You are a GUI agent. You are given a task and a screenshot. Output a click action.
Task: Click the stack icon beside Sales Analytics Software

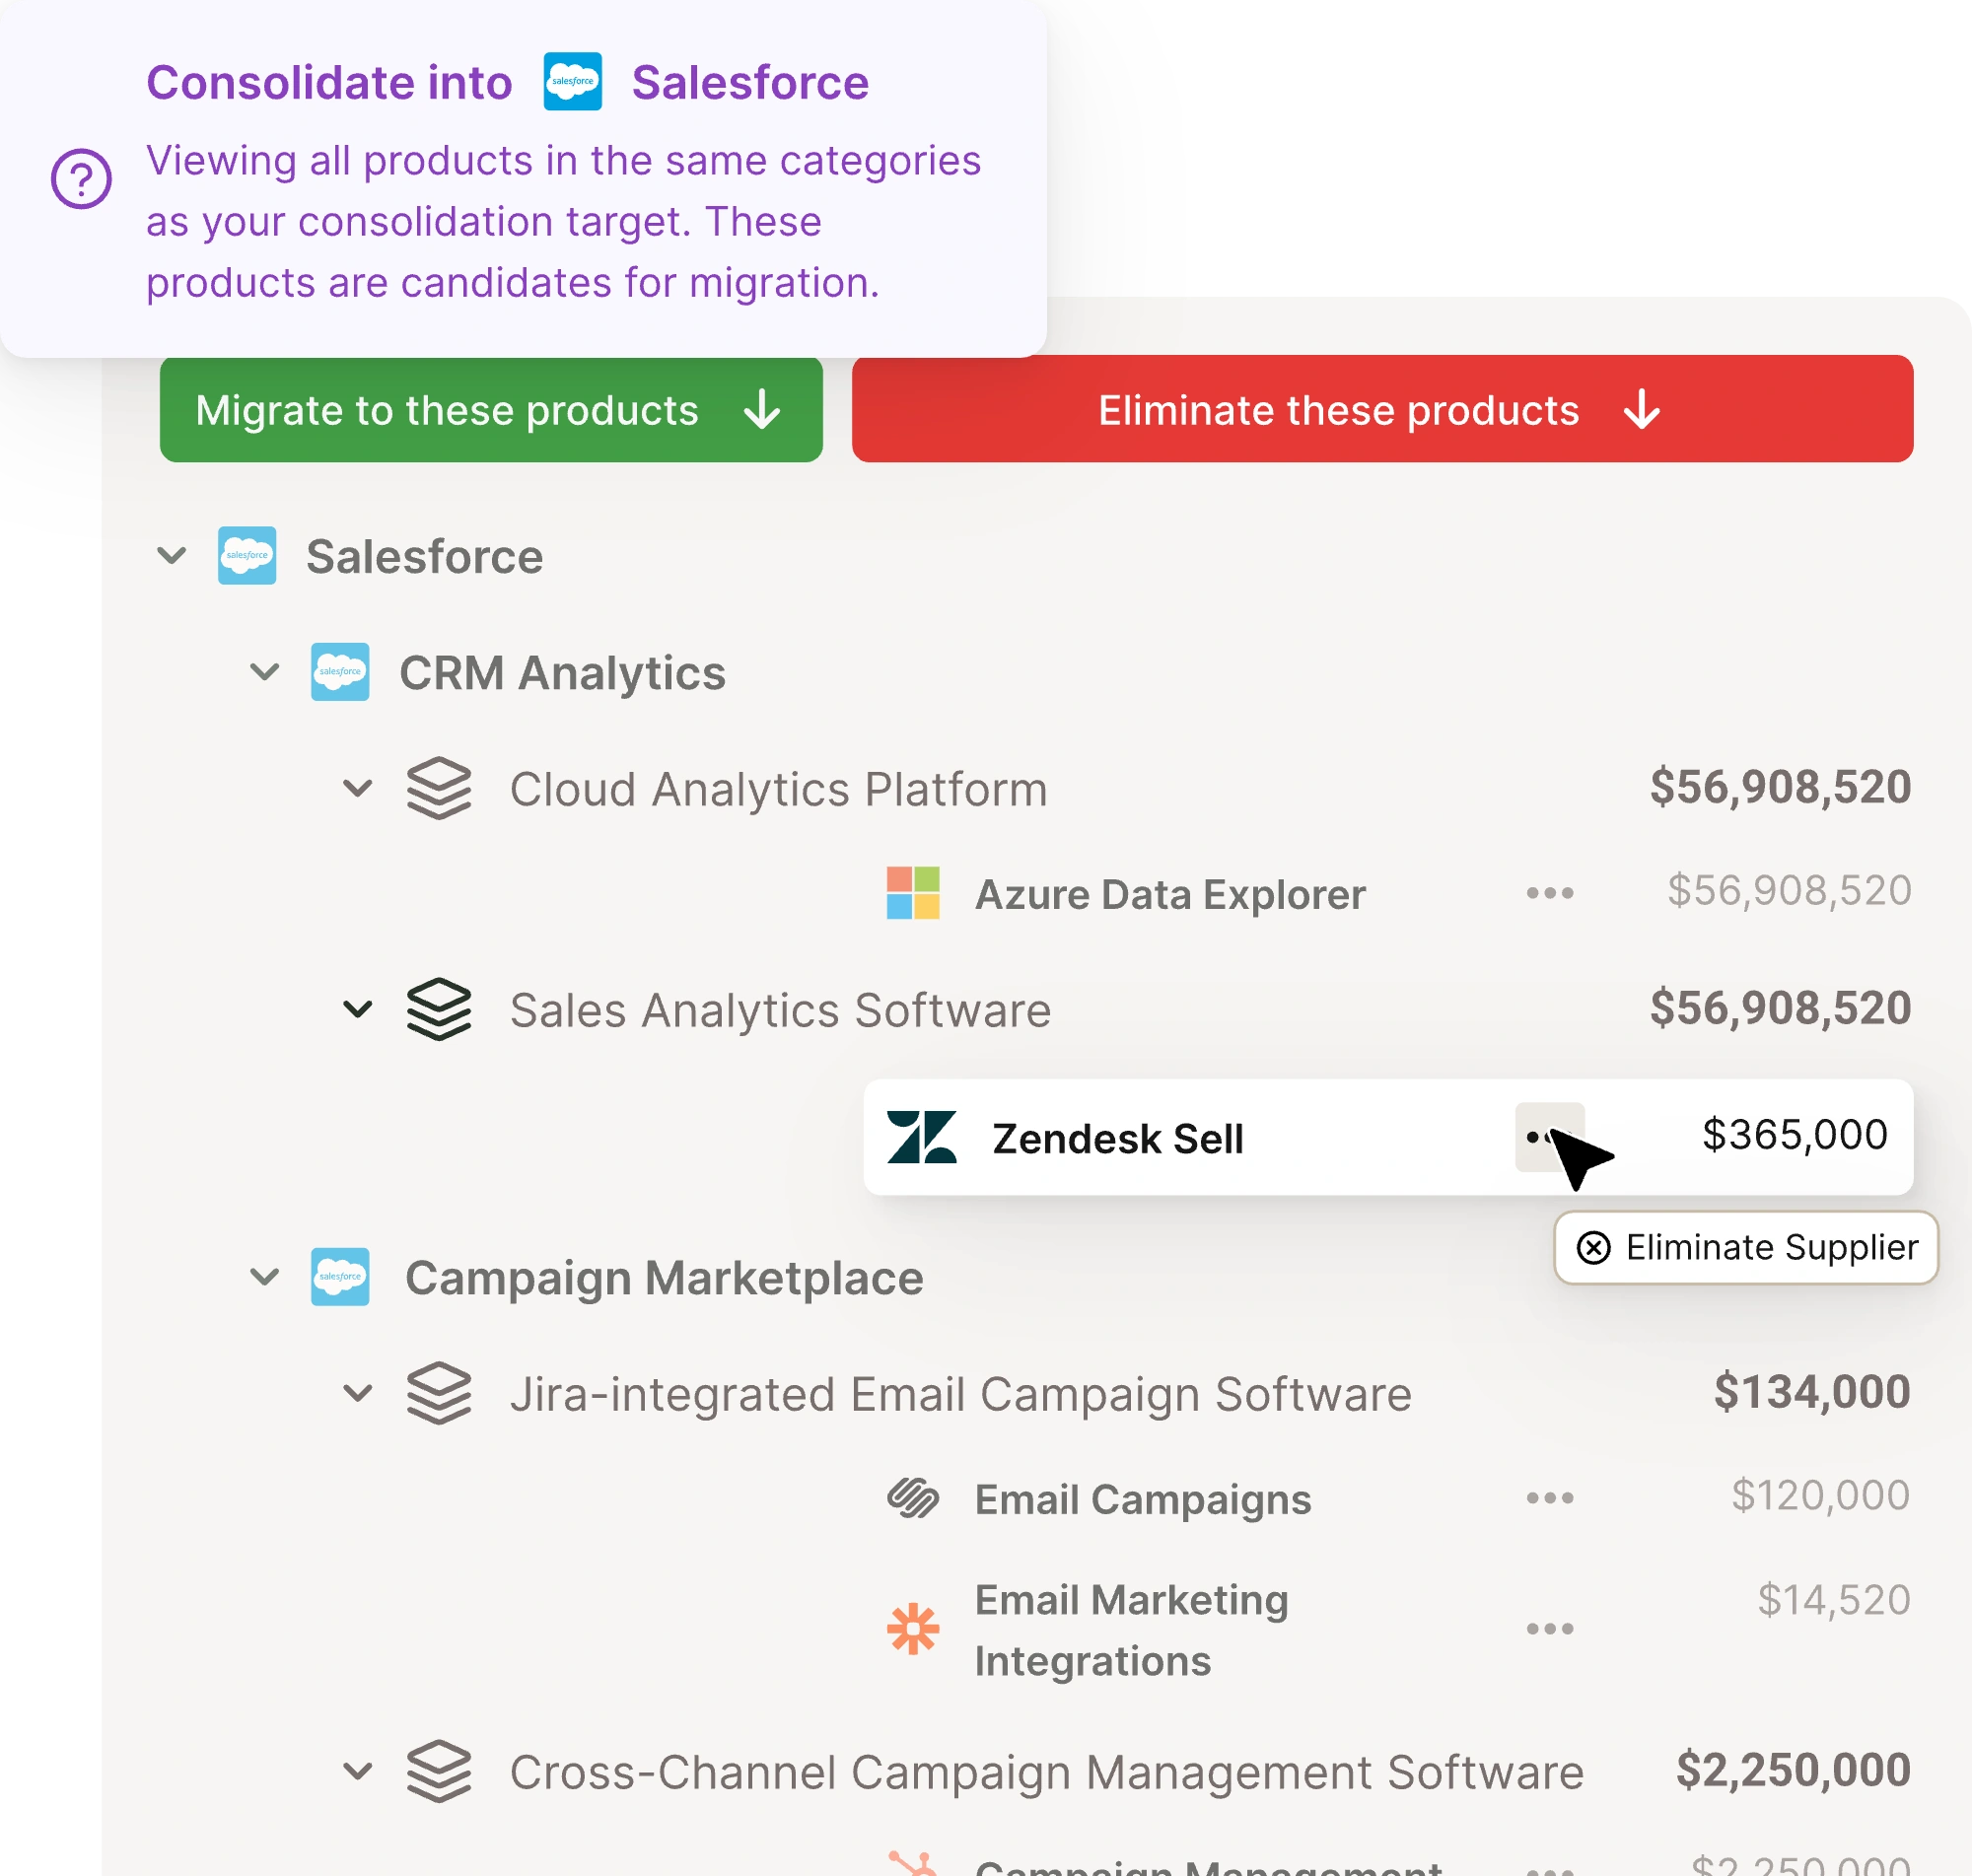439,1010
